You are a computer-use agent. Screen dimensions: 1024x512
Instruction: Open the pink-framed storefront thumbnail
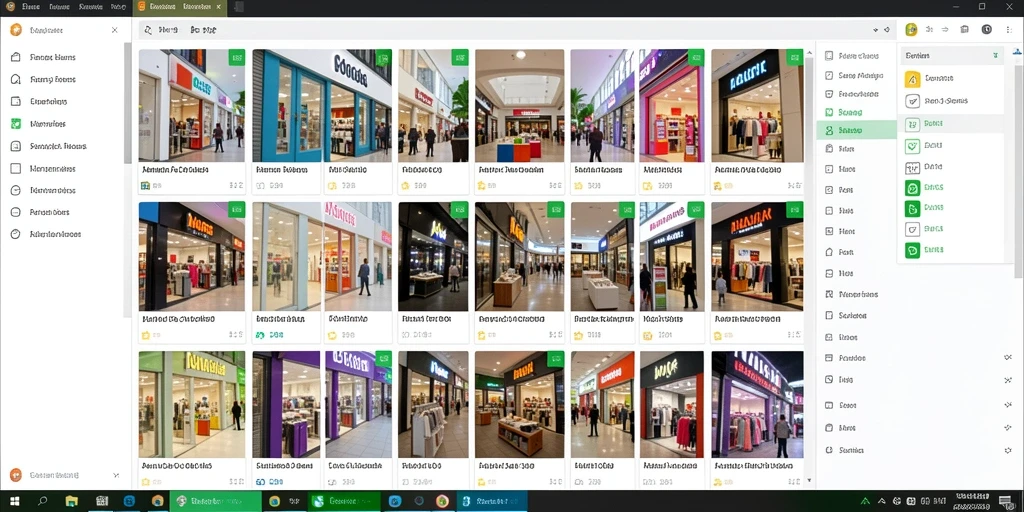tap(671, 106)
